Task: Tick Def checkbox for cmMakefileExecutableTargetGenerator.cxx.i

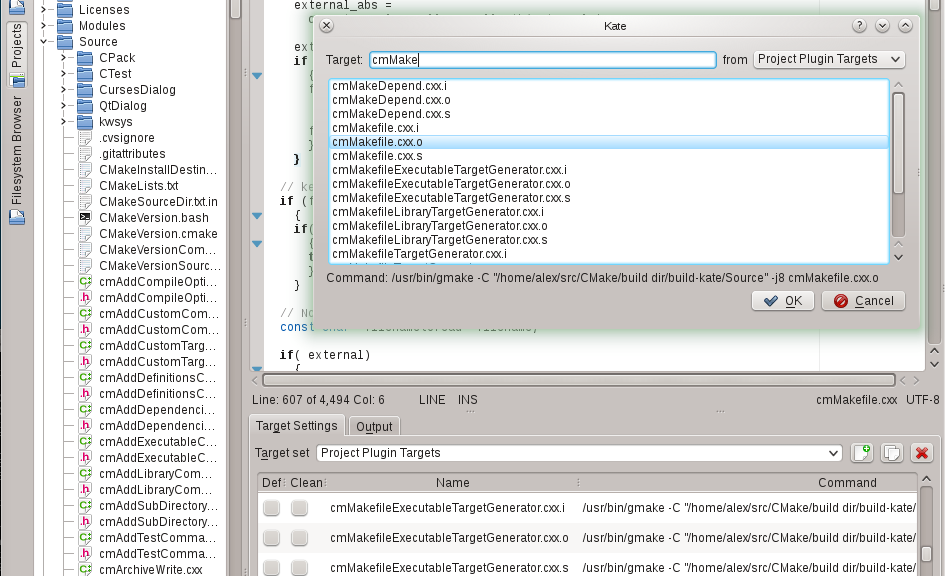Action: click(x=271, y=508)
